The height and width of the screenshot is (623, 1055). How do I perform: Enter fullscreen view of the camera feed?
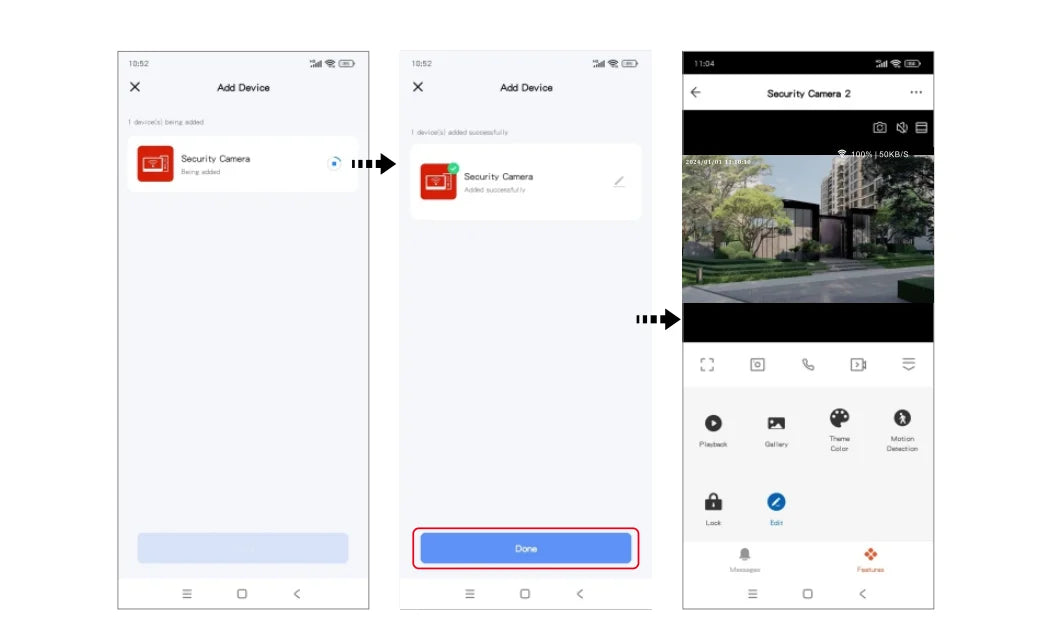click(x=707, y=363)
